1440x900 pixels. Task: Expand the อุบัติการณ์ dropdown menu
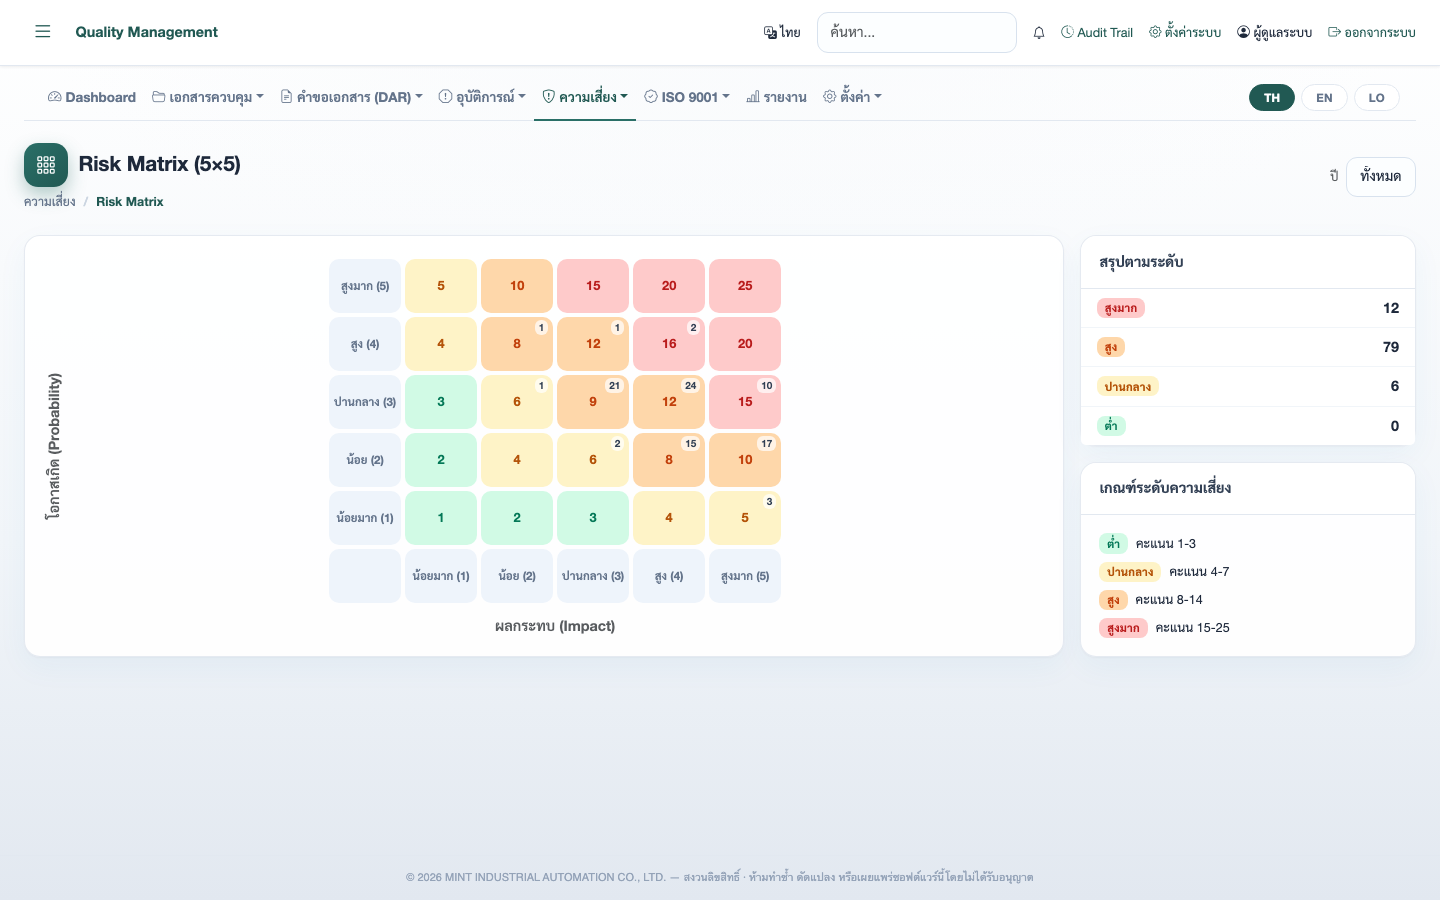482,97
